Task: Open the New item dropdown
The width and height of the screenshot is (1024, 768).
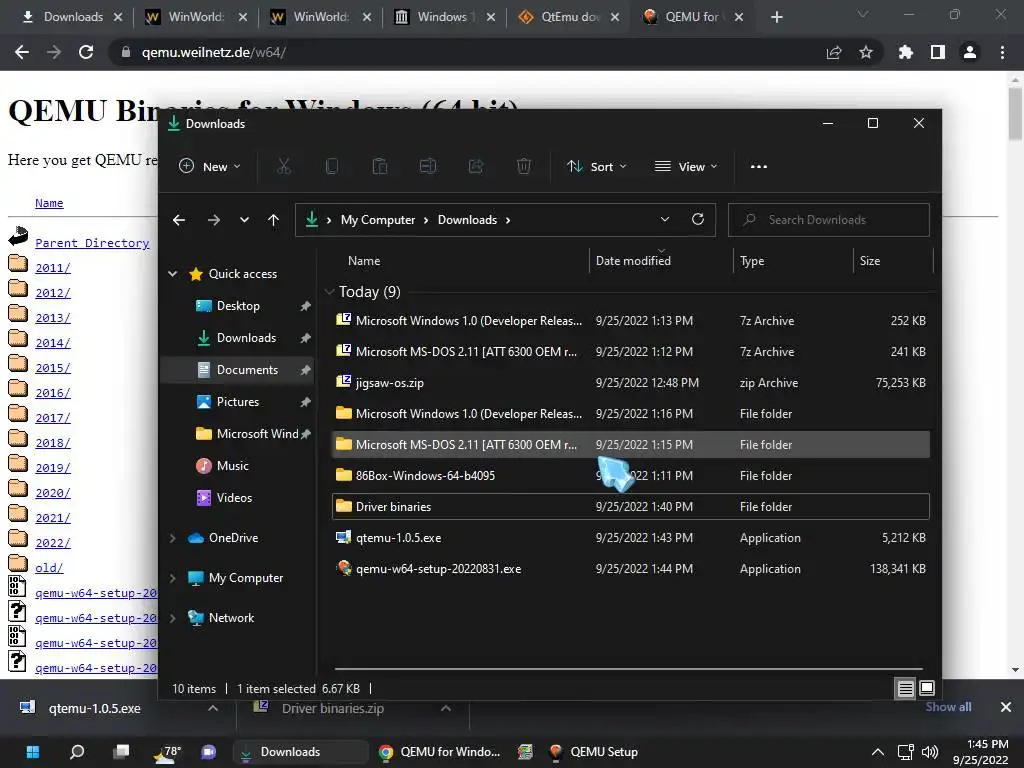Action: click(x=210, y=167)
